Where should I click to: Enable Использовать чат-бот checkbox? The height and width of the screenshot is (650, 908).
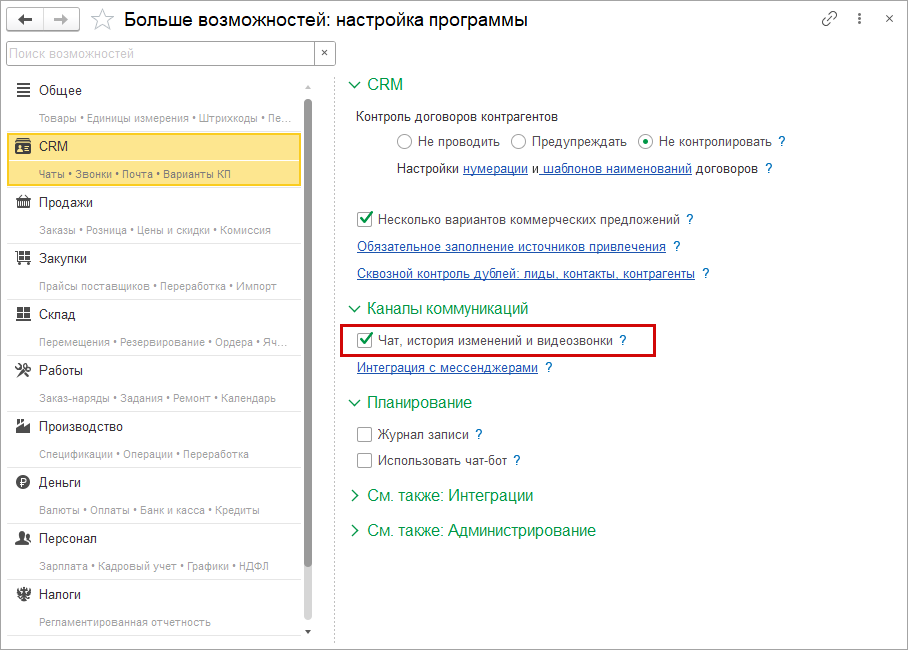coord(365,461)
